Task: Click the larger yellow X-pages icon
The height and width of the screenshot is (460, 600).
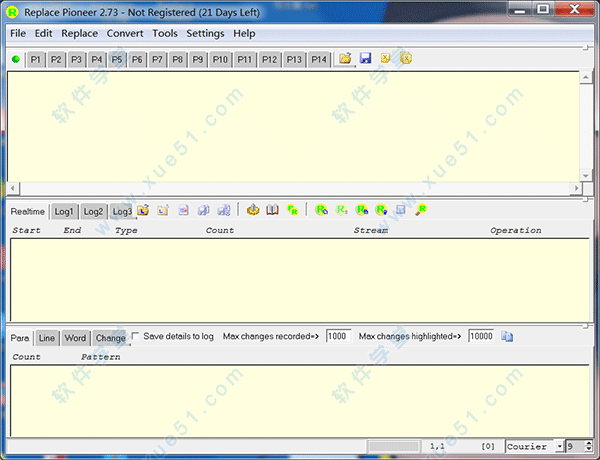Action: tap(406, 58)
